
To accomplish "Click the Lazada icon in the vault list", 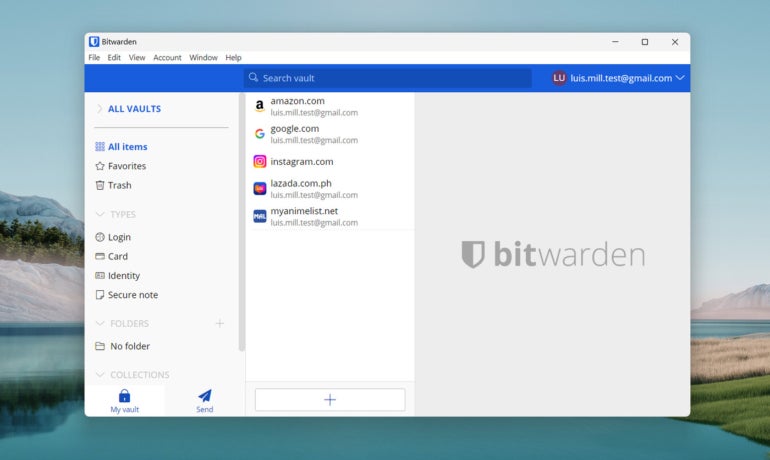I will click(259, 188).
